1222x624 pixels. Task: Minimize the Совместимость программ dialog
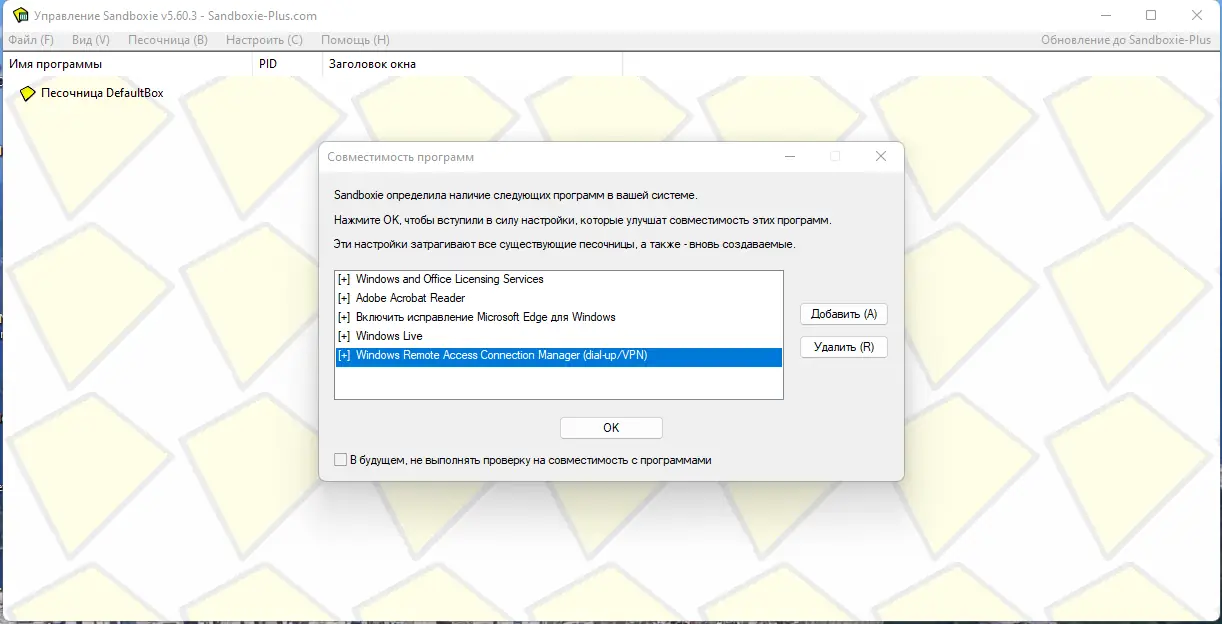pos(790,157)
